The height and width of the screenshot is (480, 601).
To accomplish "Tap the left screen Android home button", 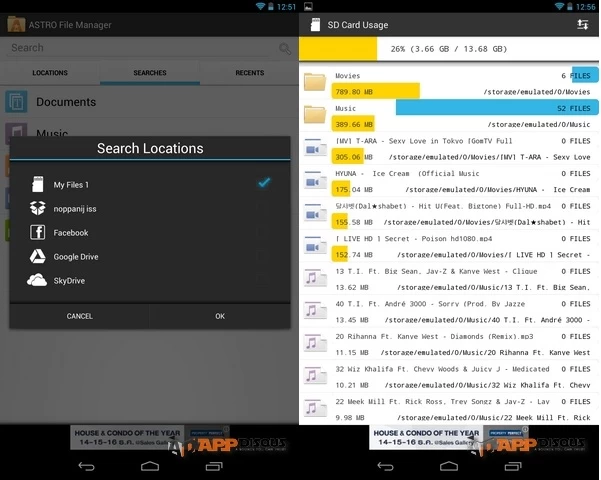I will pyautogui.click(x=150, y=466).
